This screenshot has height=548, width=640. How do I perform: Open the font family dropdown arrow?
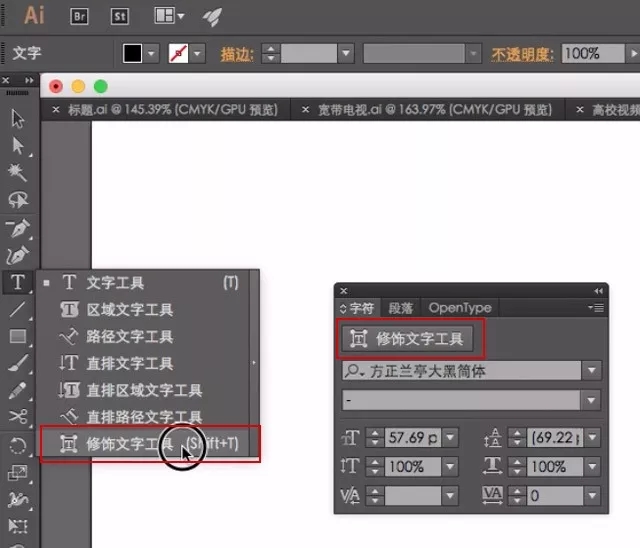[591, 371]
